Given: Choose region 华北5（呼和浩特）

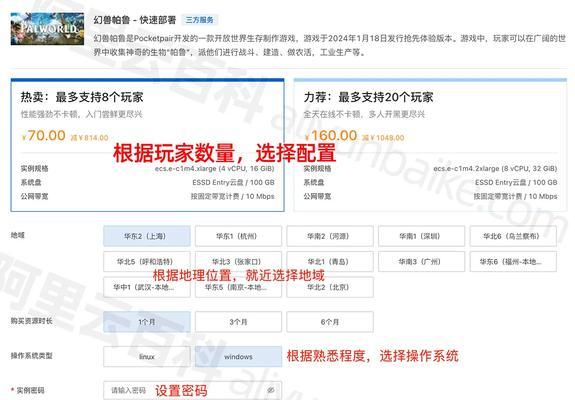Looking at the screenshot, I should [147, 261].
